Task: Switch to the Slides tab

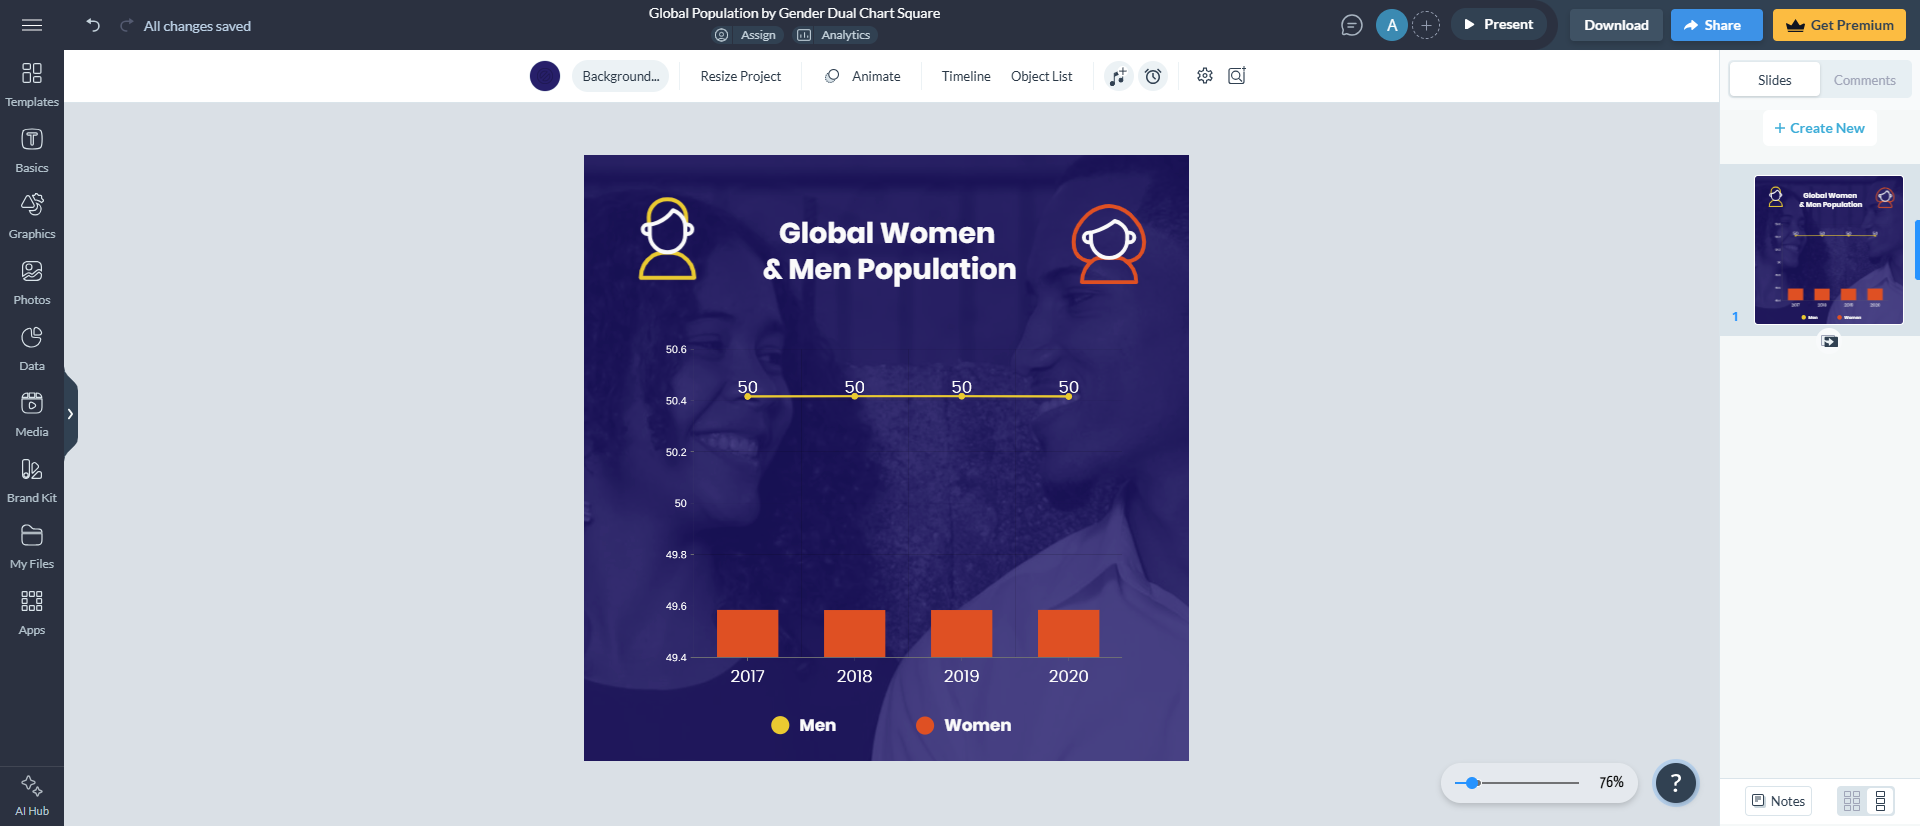Action: 1775,80
